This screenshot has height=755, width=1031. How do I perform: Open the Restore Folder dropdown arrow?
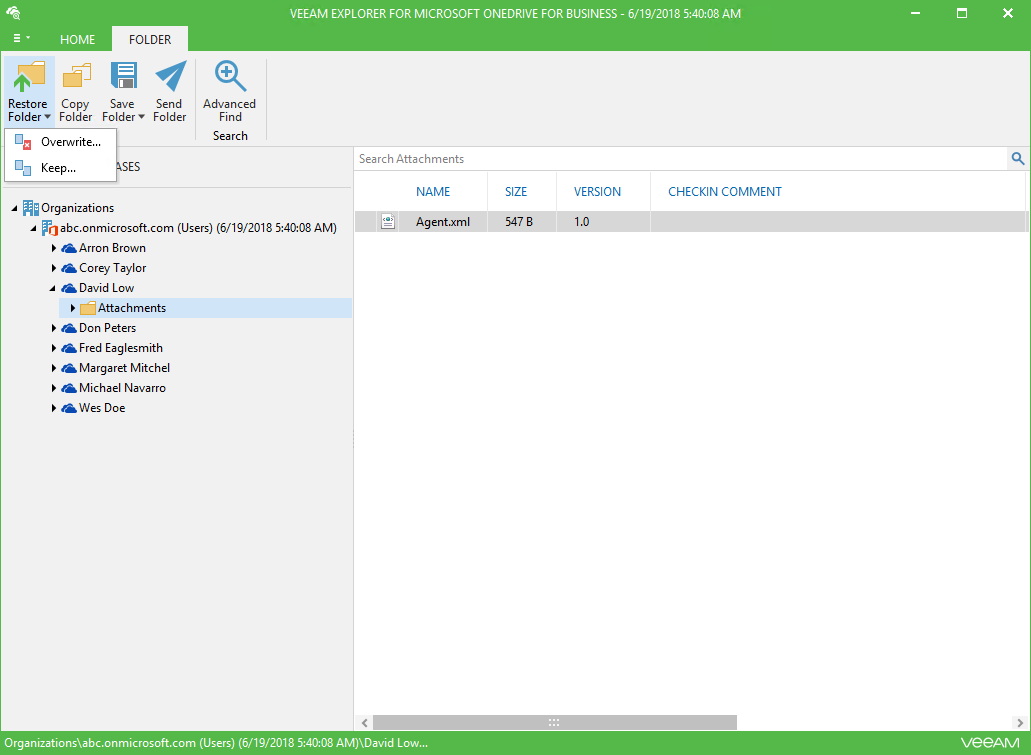tap(47, 117)
